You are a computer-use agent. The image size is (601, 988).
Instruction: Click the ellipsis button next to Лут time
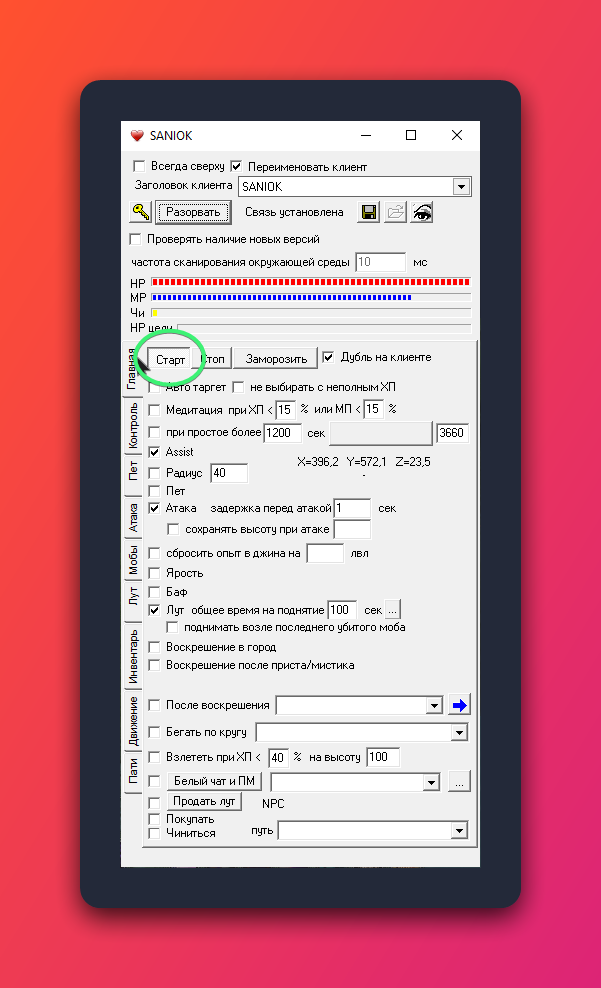[x=393, y=609]
